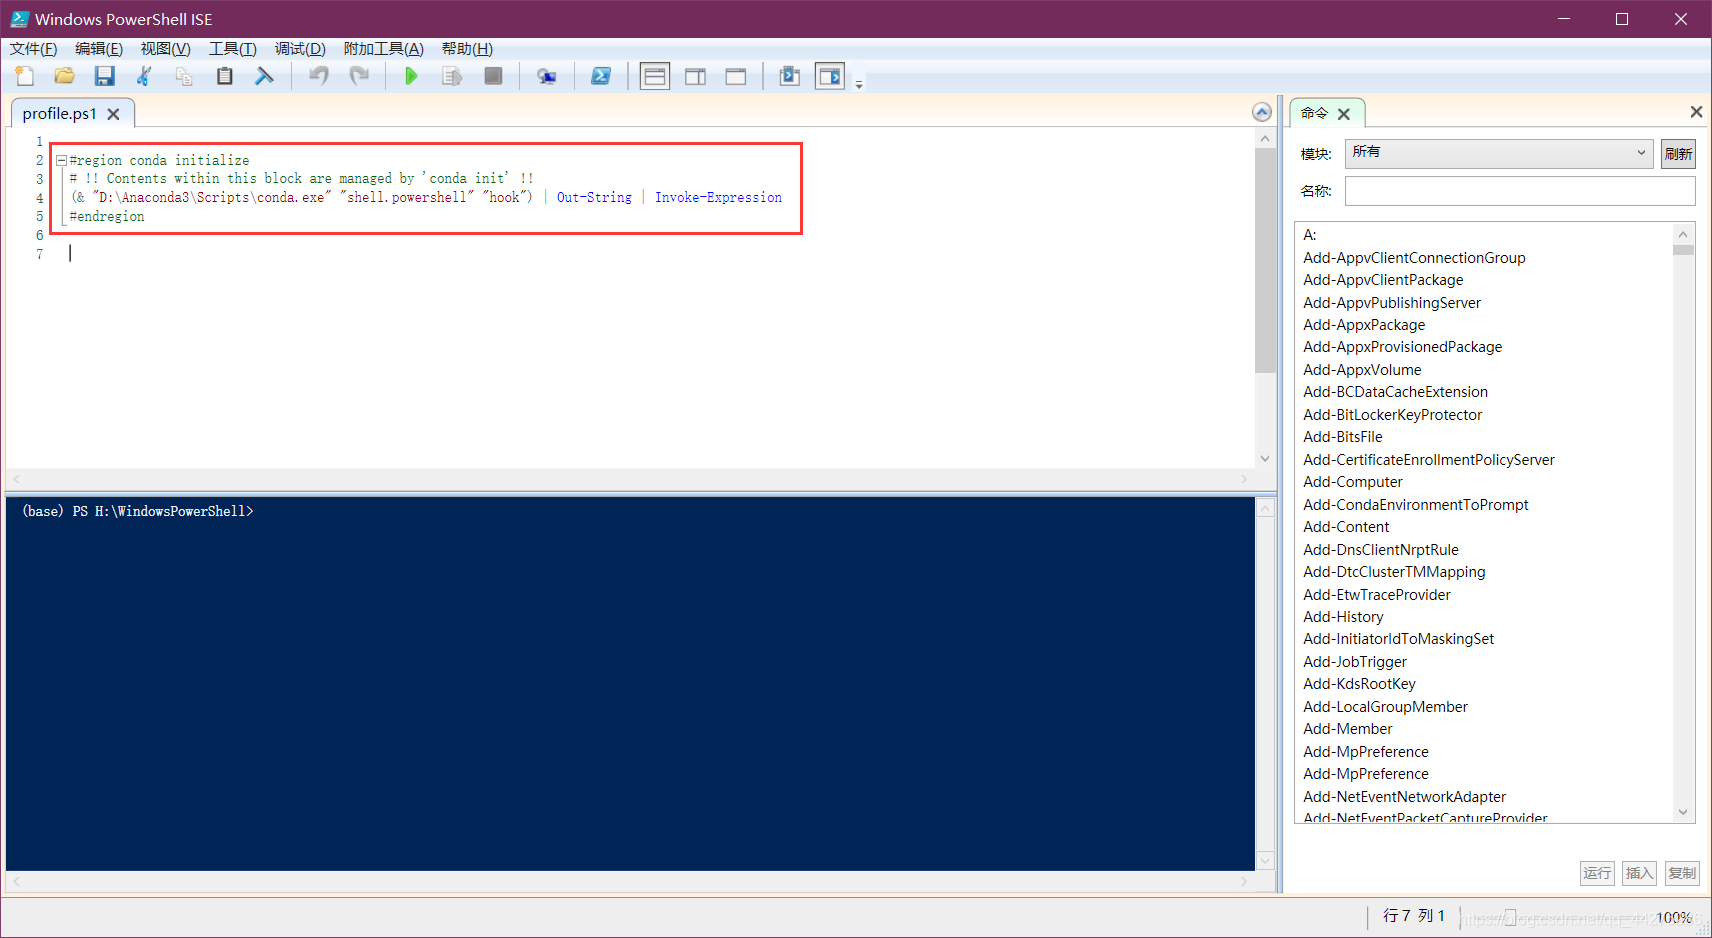Click the 刷新 refresh button
The image size is (1712, 938).
1679,153
